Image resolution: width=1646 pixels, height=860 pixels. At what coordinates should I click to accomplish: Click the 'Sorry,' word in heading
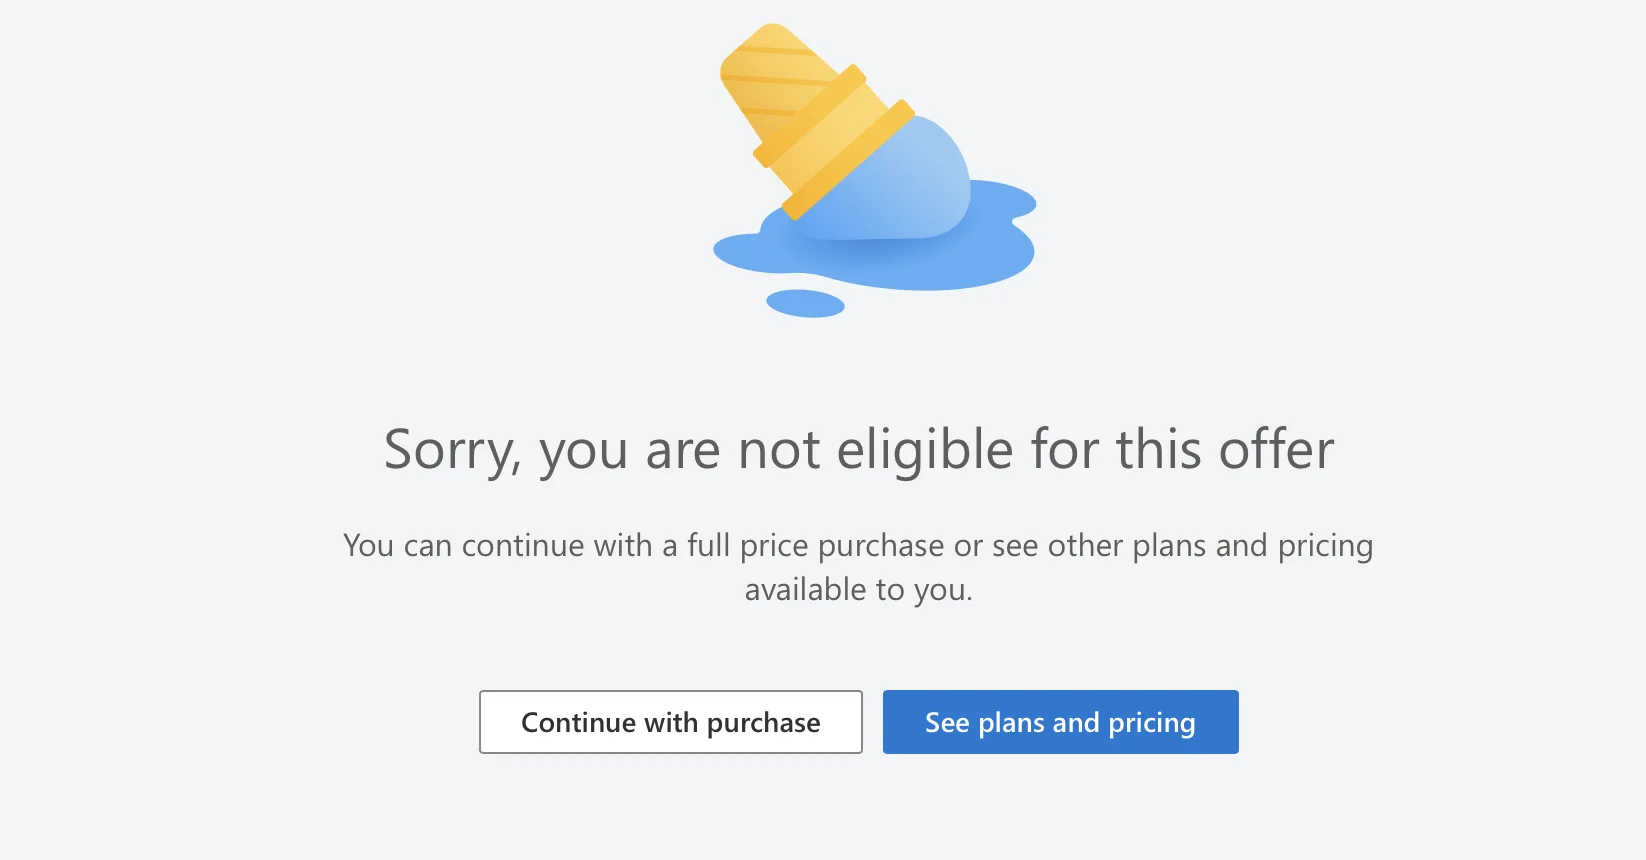pos(453,451)
